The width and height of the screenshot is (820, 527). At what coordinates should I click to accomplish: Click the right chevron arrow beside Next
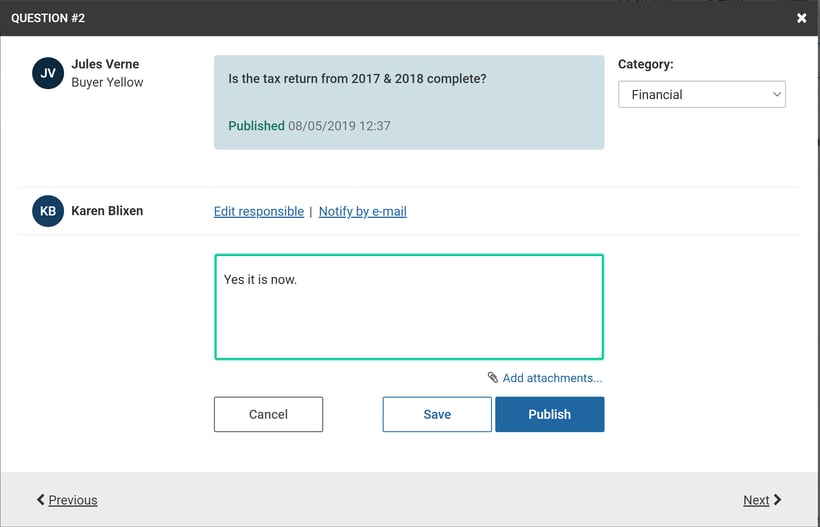(778, 500)
